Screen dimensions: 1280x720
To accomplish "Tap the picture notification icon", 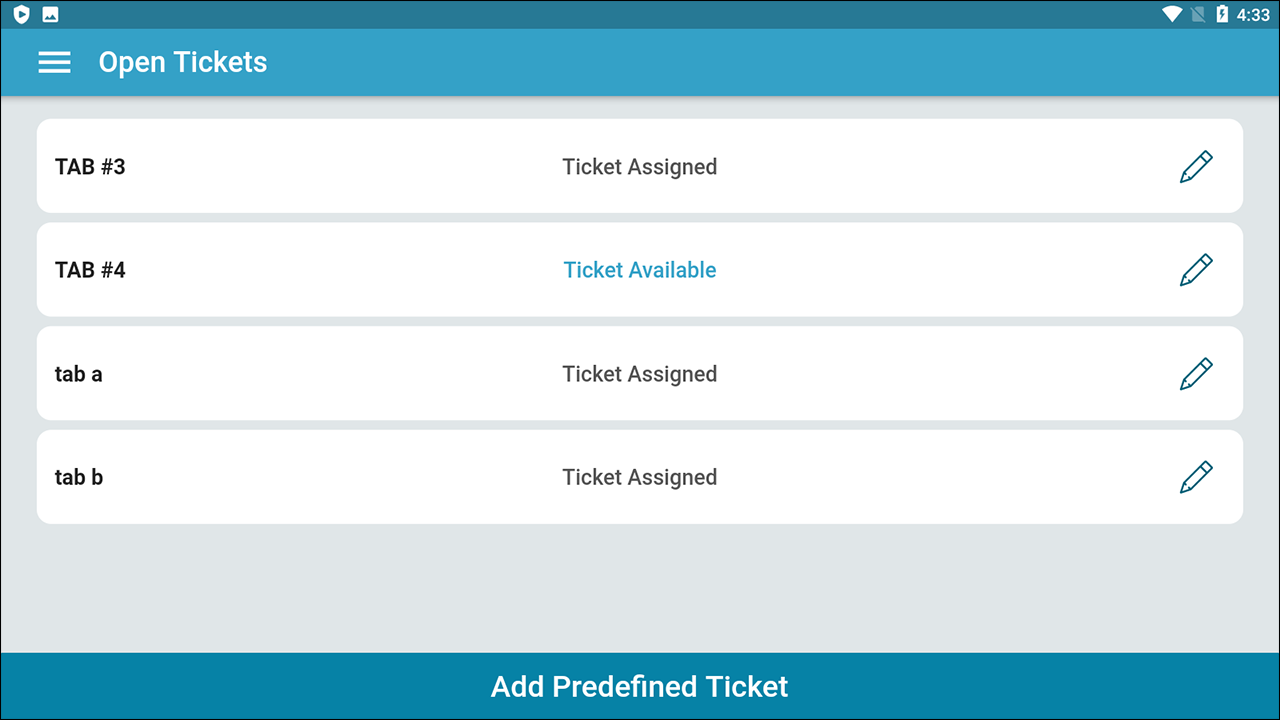I will pyautogui.click(x=50, y=14).
